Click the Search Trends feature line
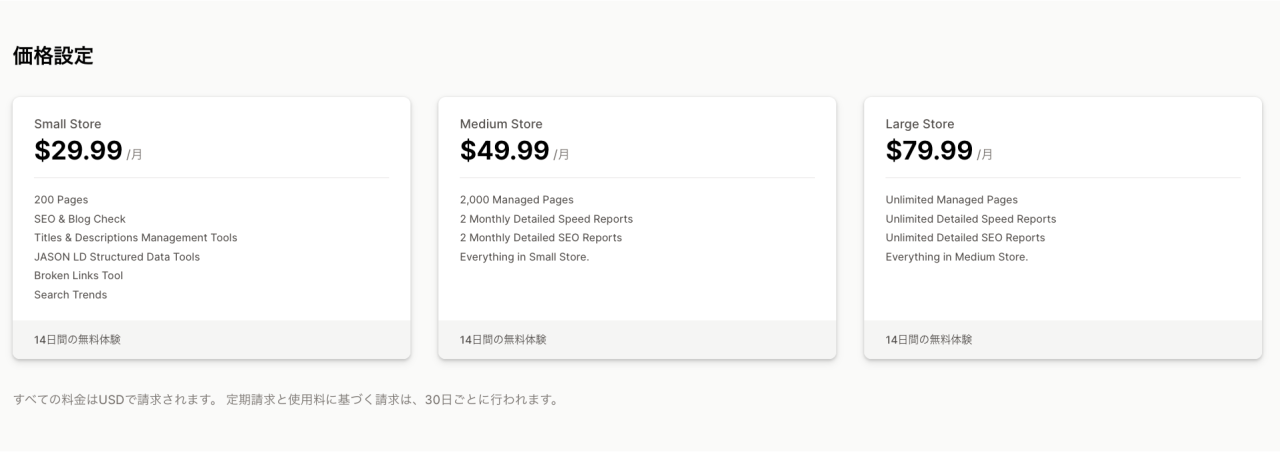 click(x=70, y=295)
